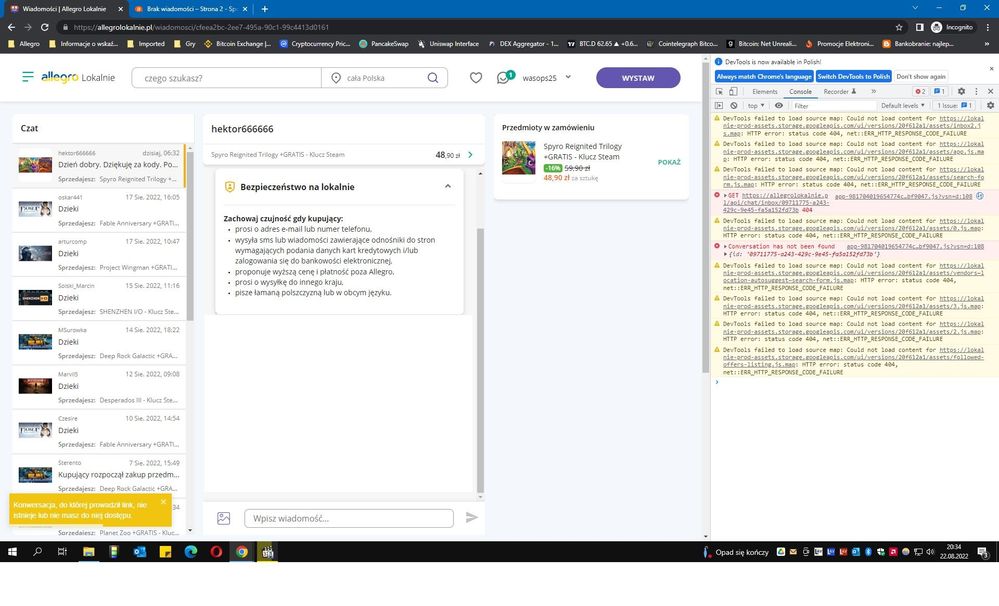Open DevTools three-dot customize menu
The image size is (999, 606).
[x=976, y=92]
